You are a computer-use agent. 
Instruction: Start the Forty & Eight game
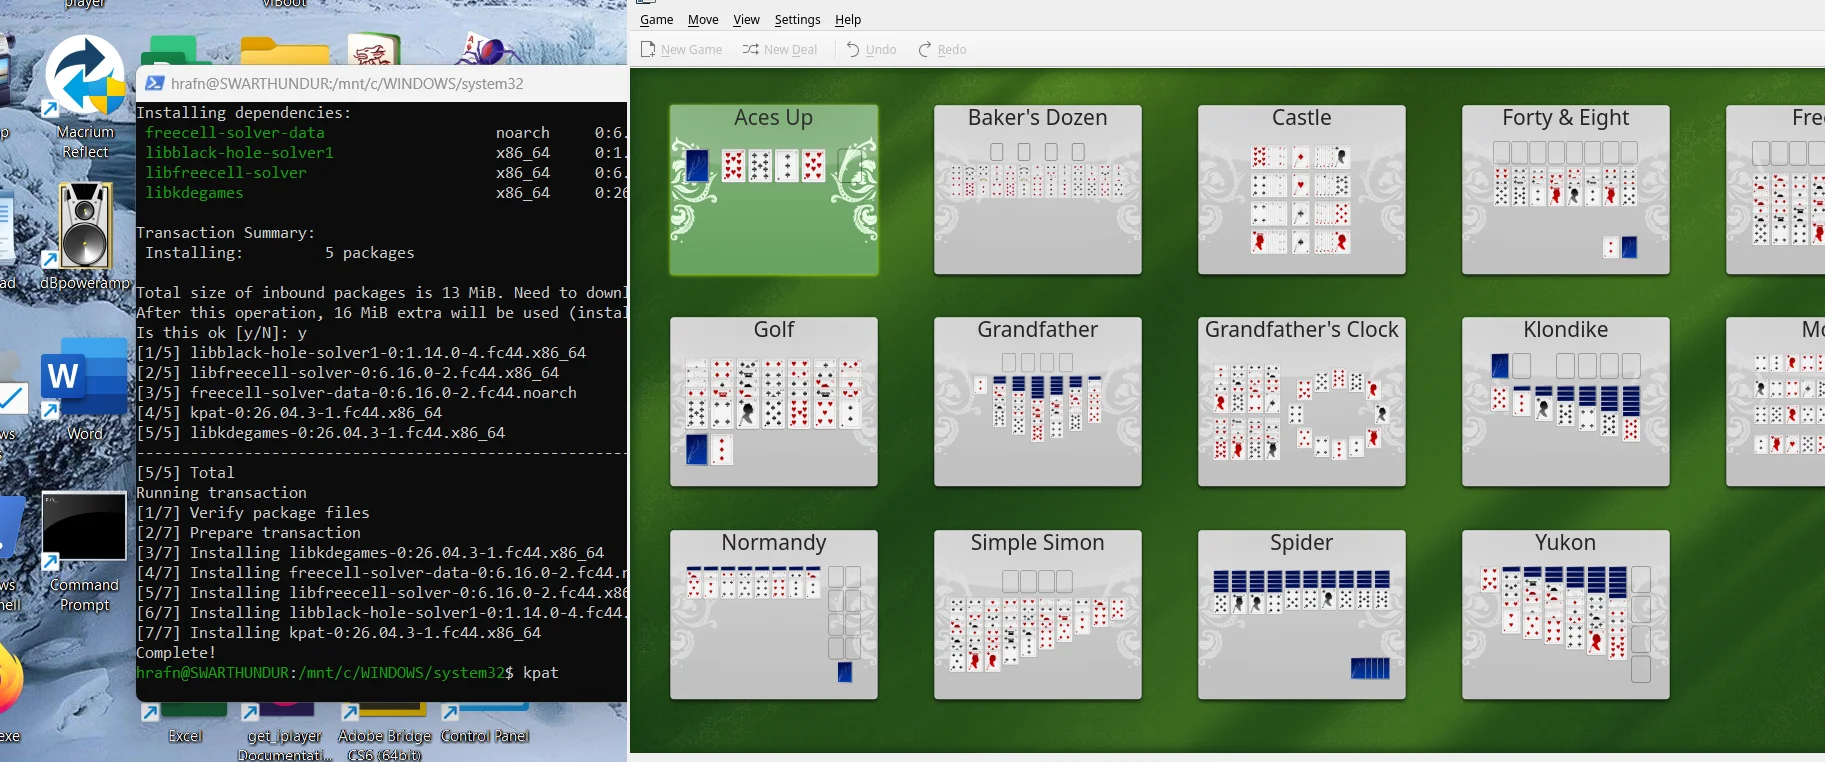(1566, 190)
